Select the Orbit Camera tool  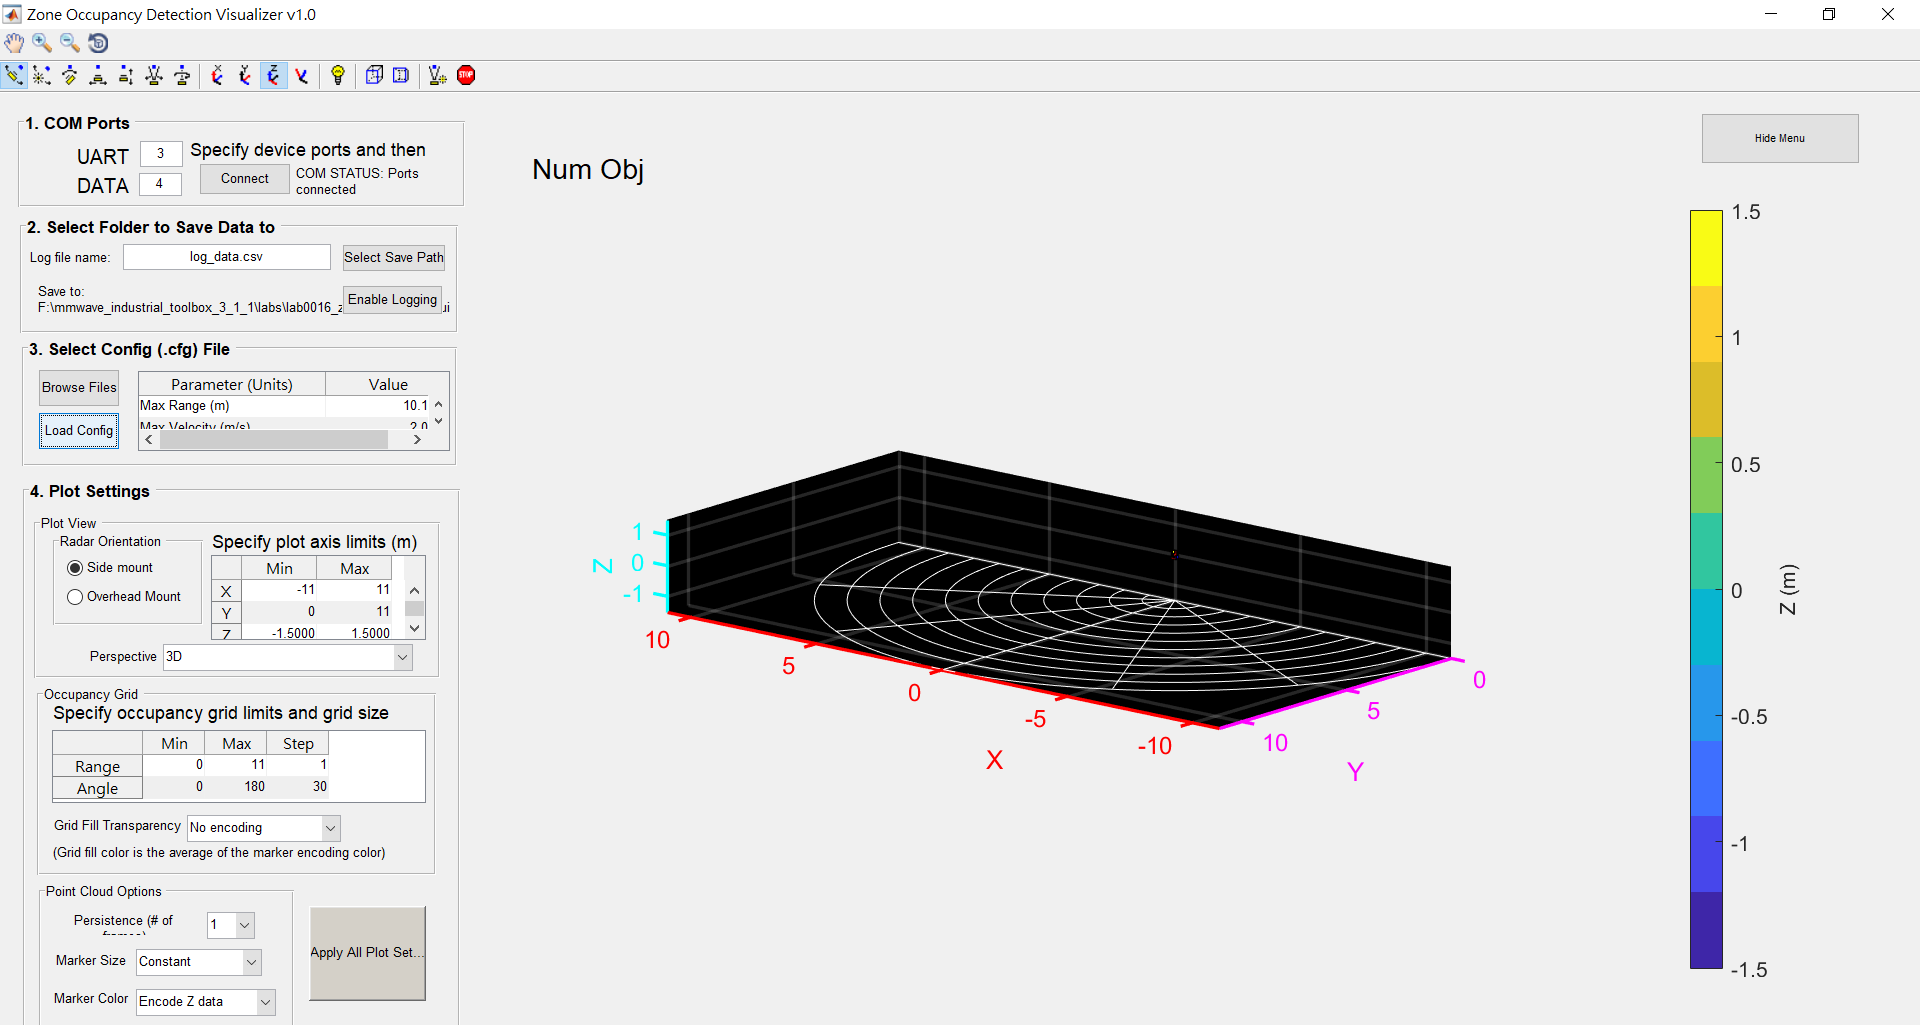[x=14, y=75]
